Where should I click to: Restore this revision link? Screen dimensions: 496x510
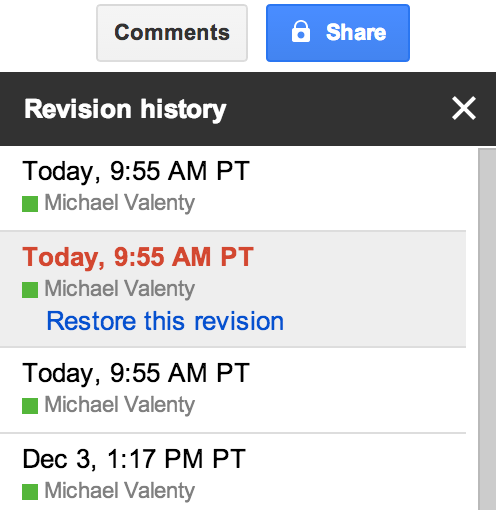click(165, 321)
